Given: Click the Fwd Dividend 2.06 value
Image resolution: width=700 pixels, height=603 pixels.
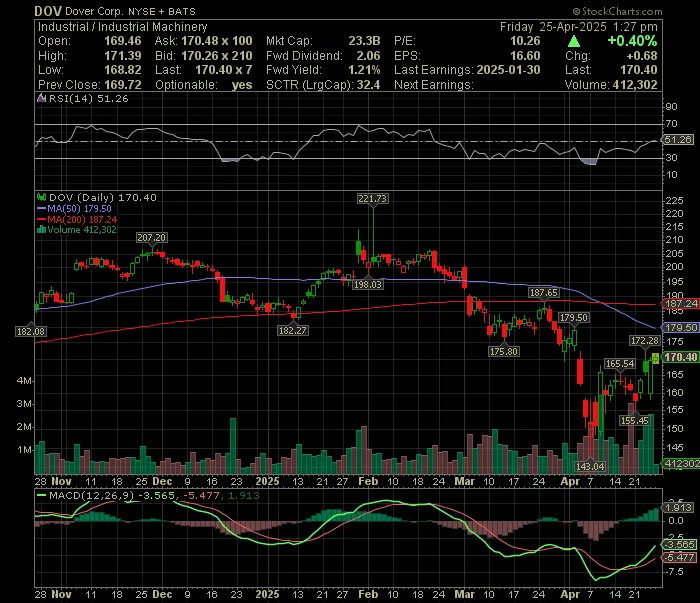Looking at the screenshot, I should 368,56.
